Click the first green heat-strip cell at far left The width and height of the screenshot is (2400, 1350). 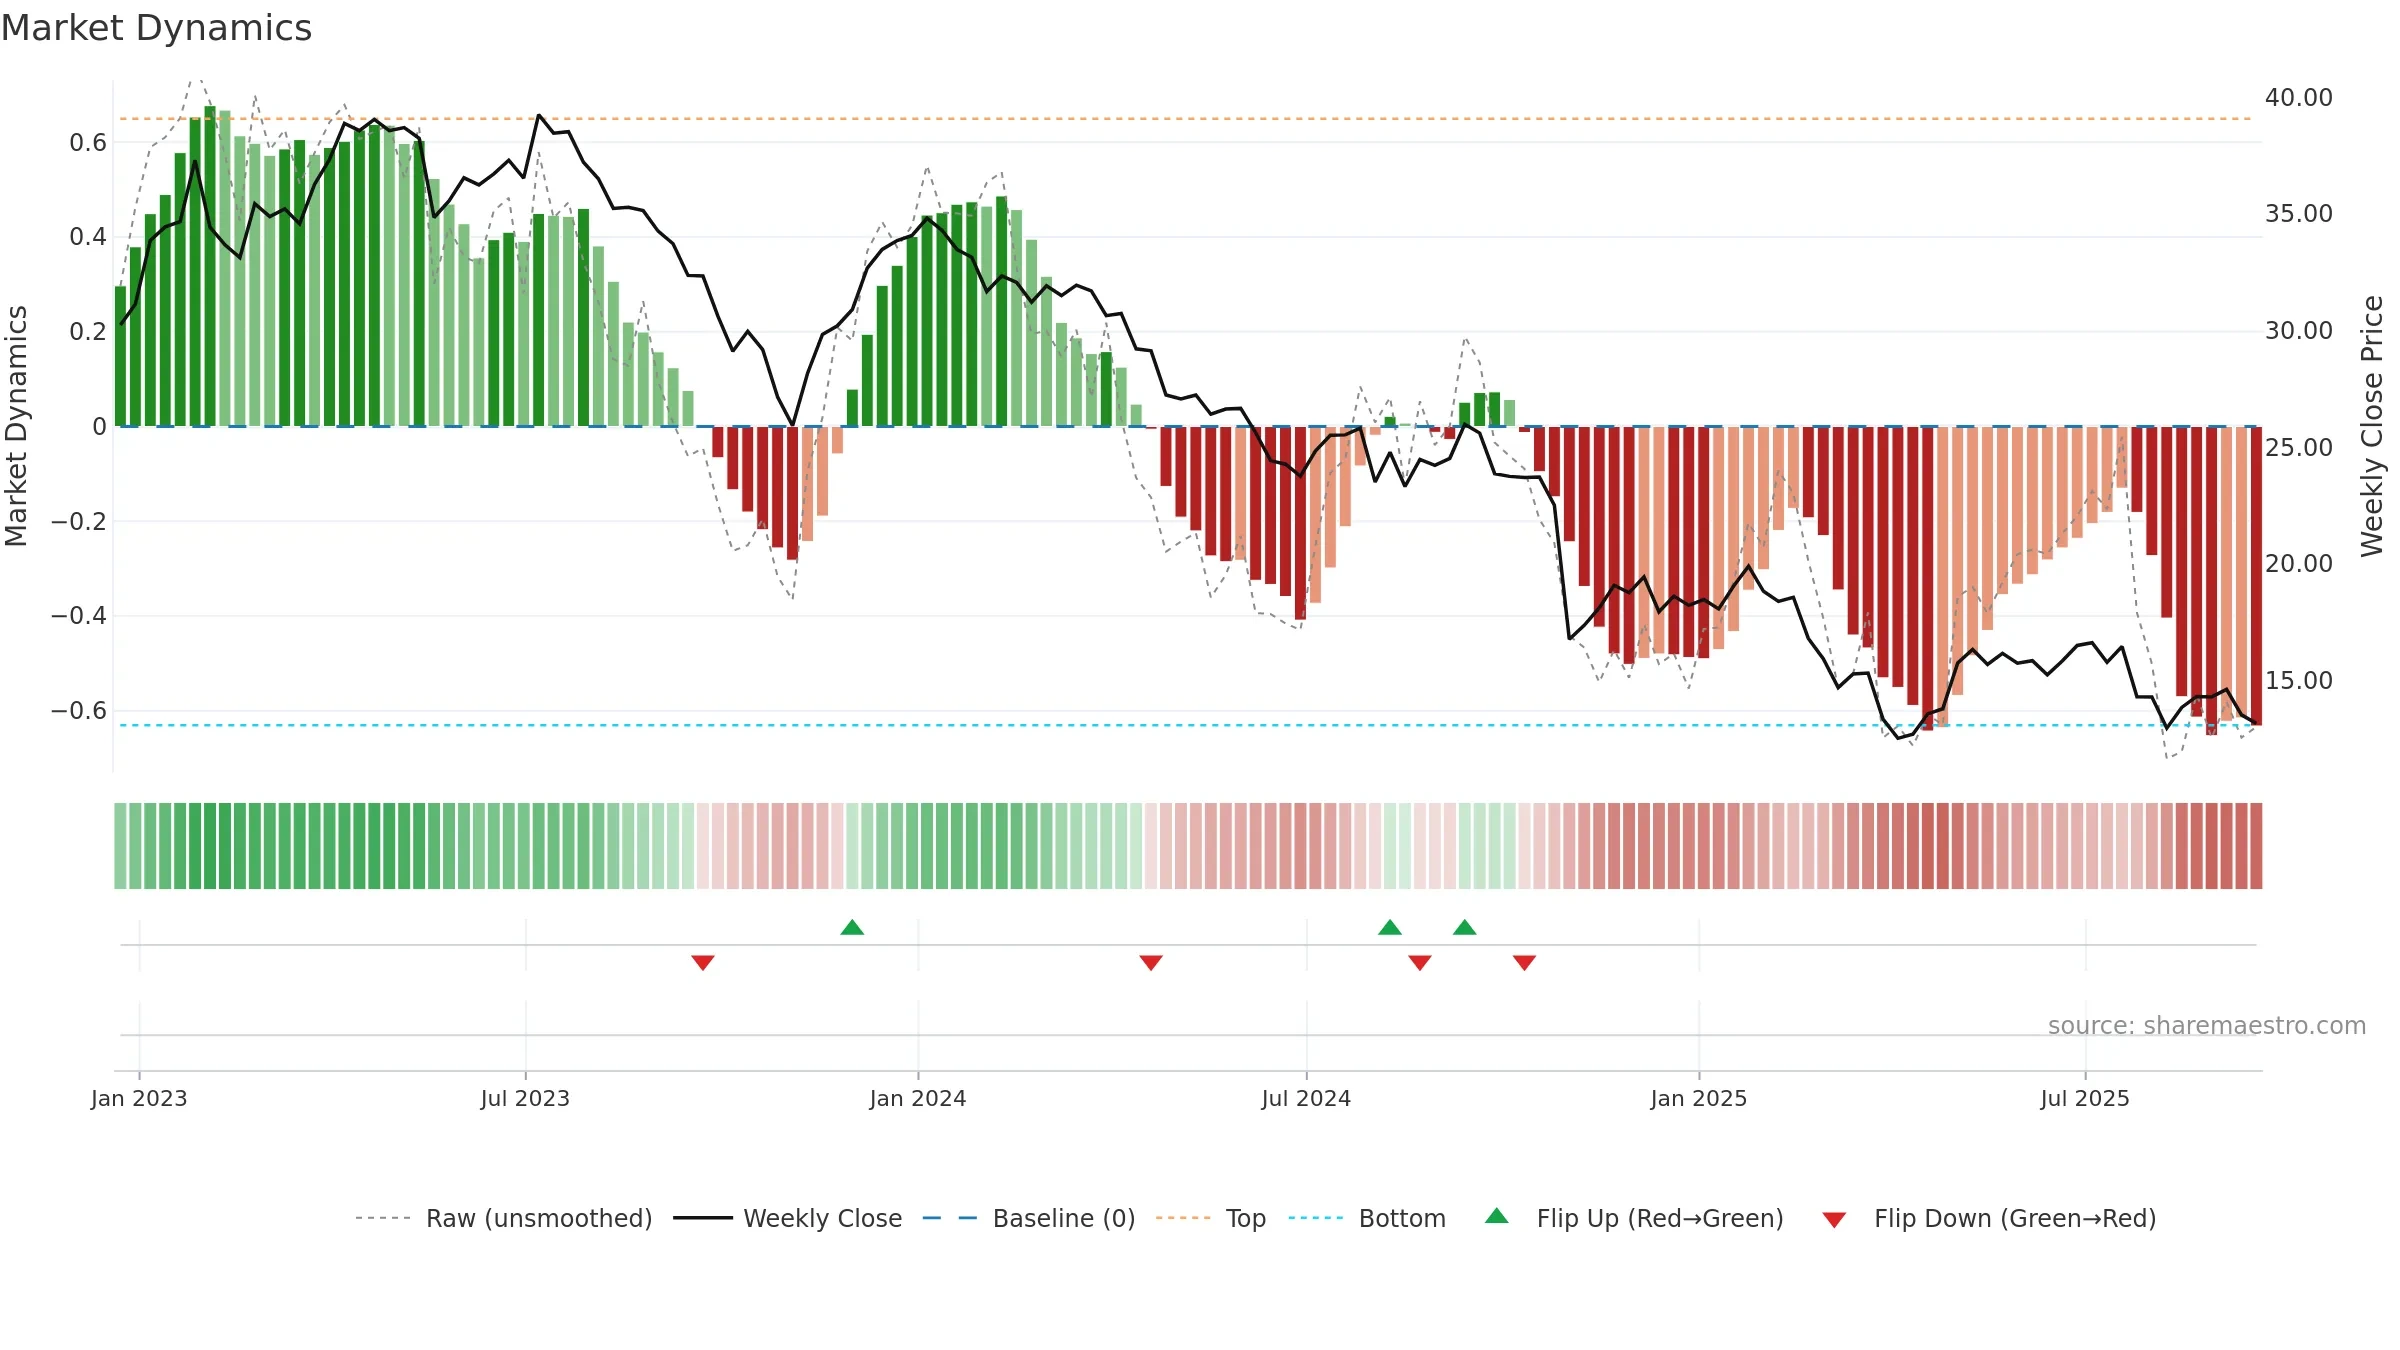[120, 846]
